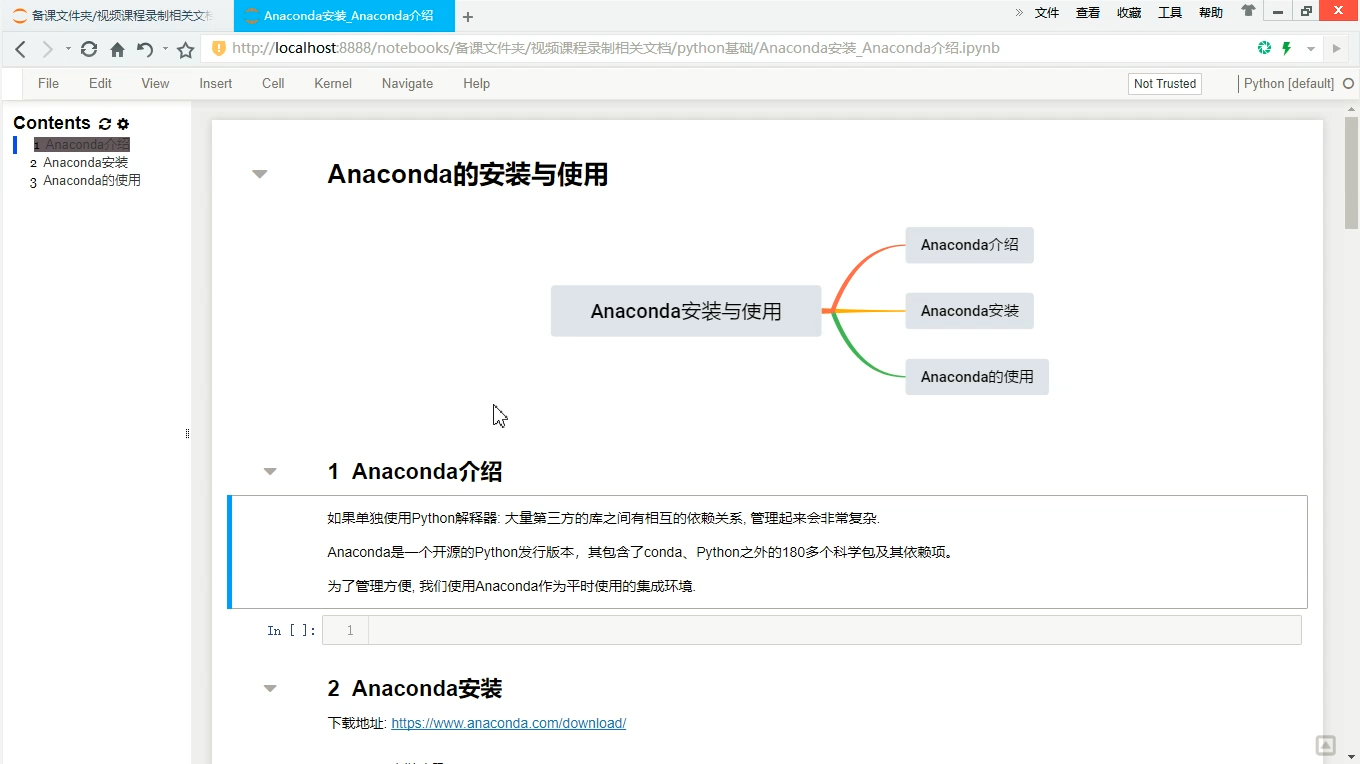
Task: Open the Contents settings gear
Action: click(123, 124)
